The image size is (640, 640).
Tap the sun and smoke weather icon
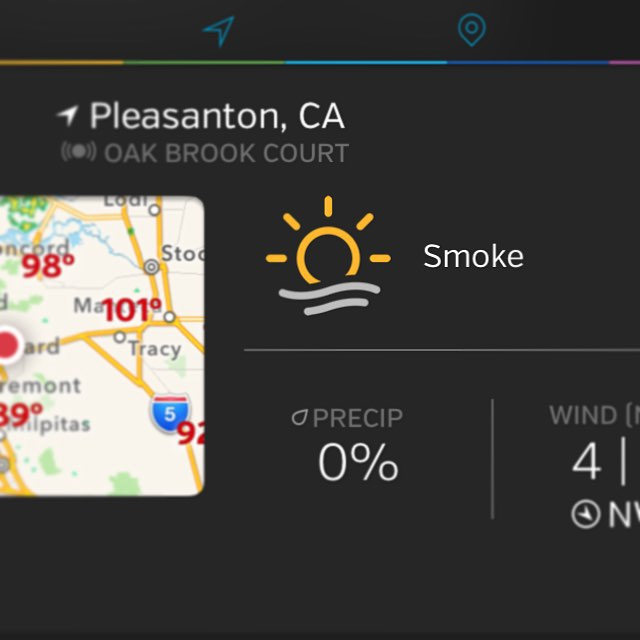[328, 256]
